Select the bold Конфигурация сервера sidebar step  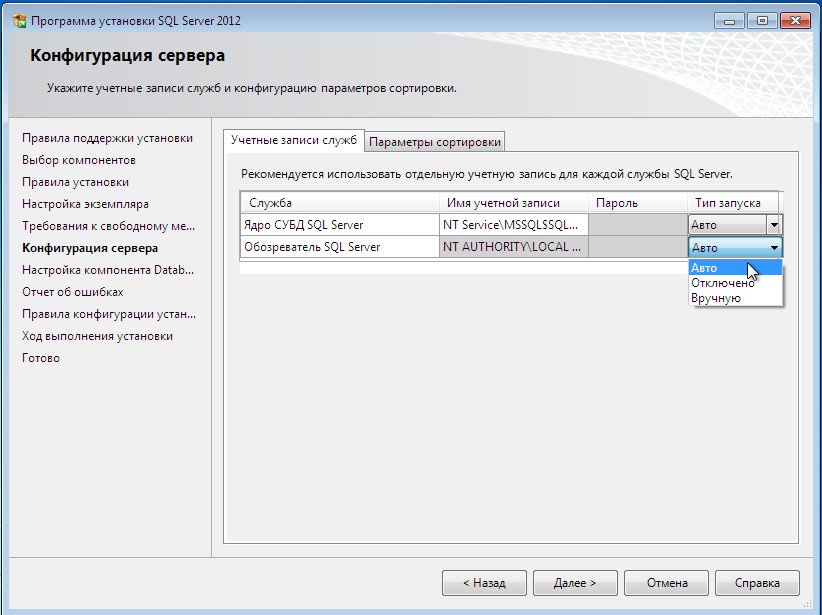coord(90,248)
